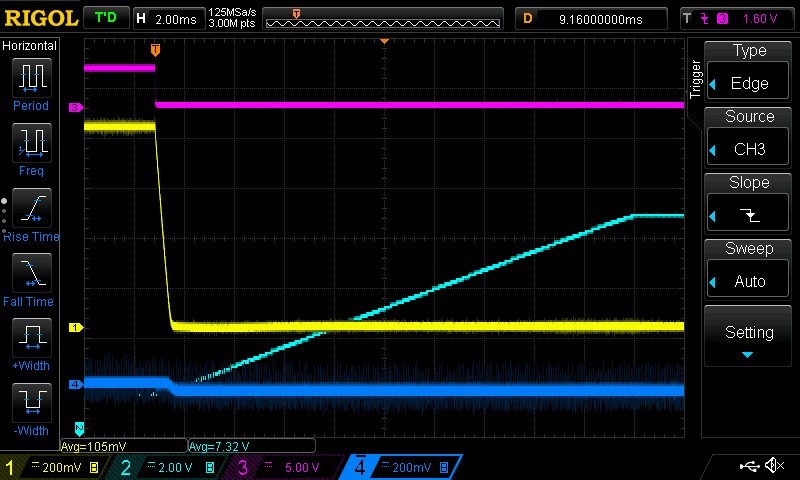The height and width of the screenshot is (480, 800).
Task: Toggle active channel 4 200mV label
Action: tap(402, 467)
